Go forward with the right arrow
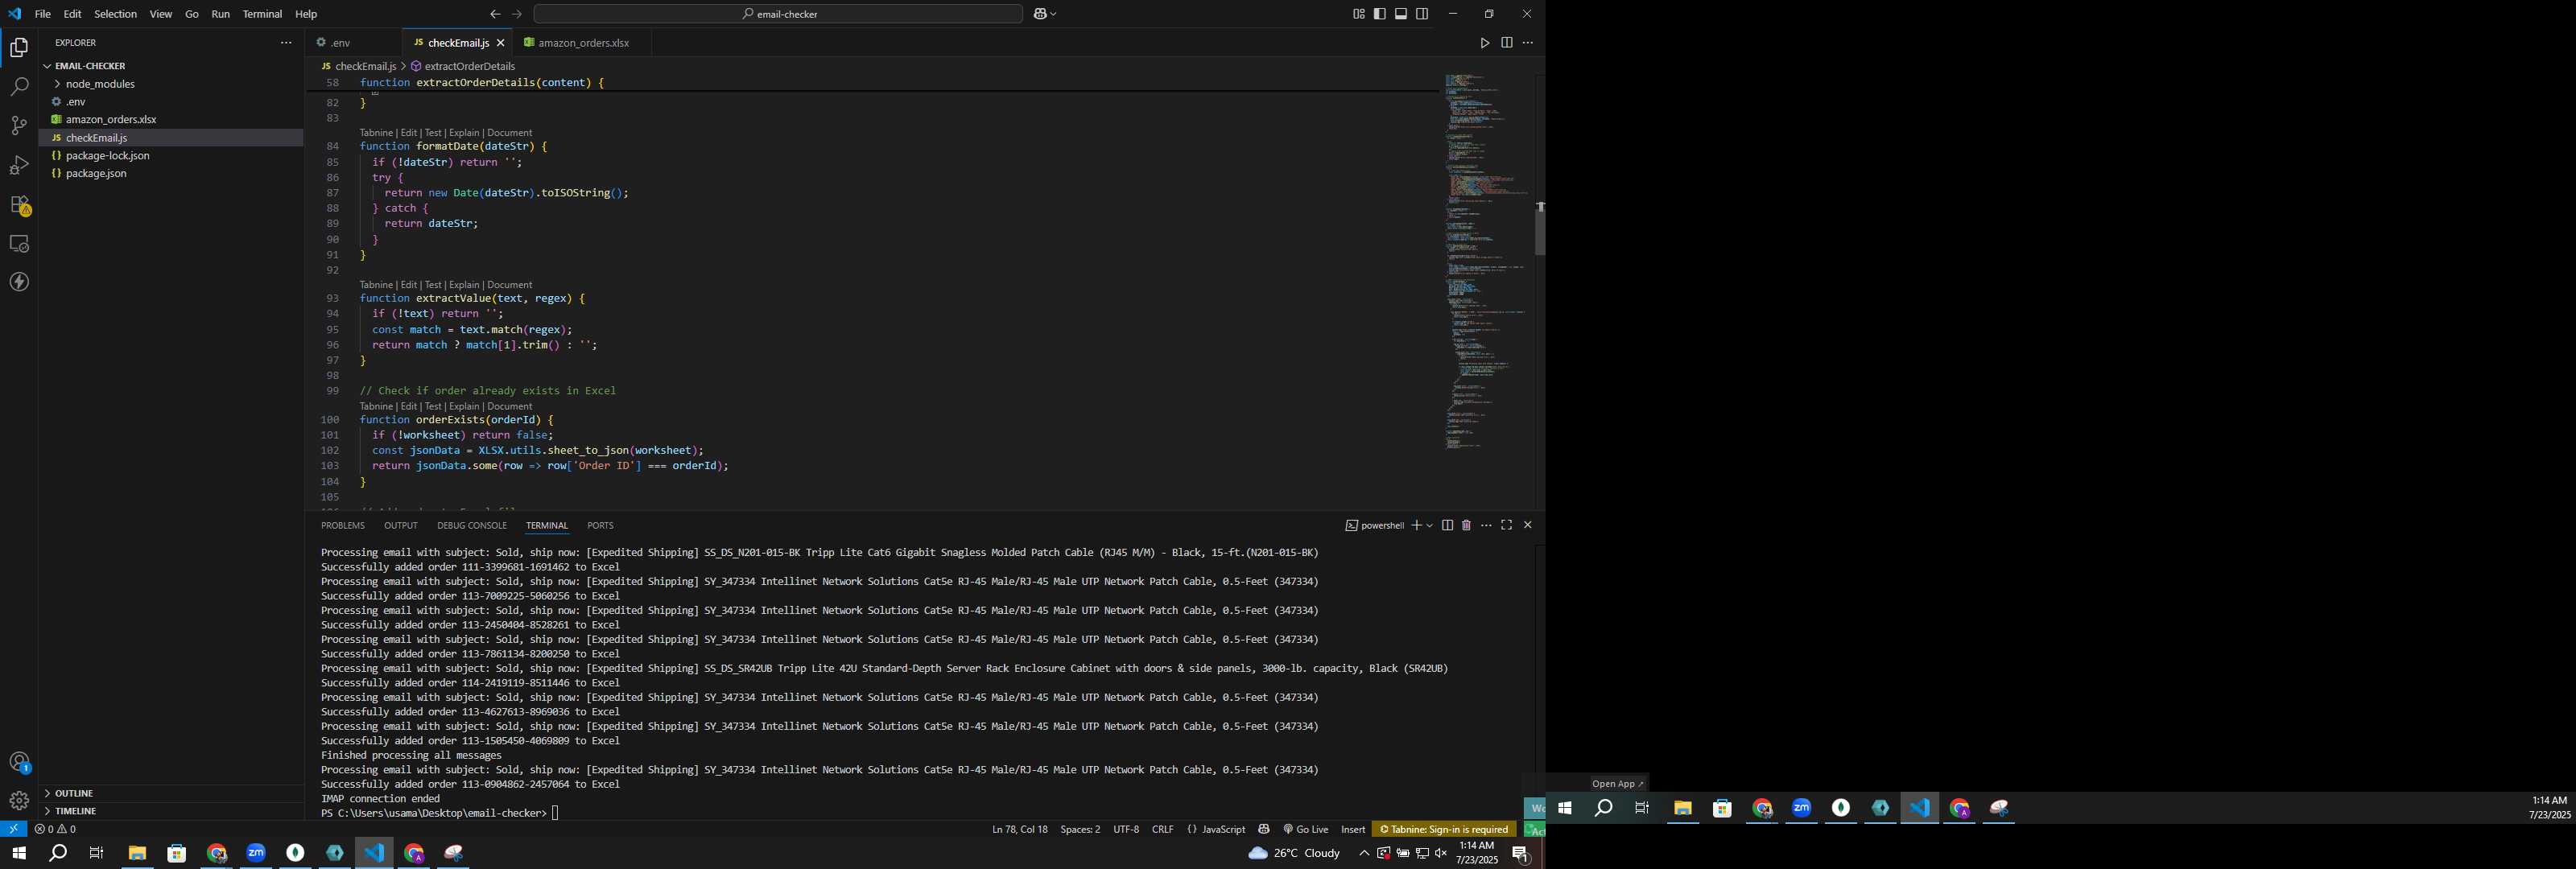Screen dimensions: 2576x869 pyautogui.click(x=517, y=14)
